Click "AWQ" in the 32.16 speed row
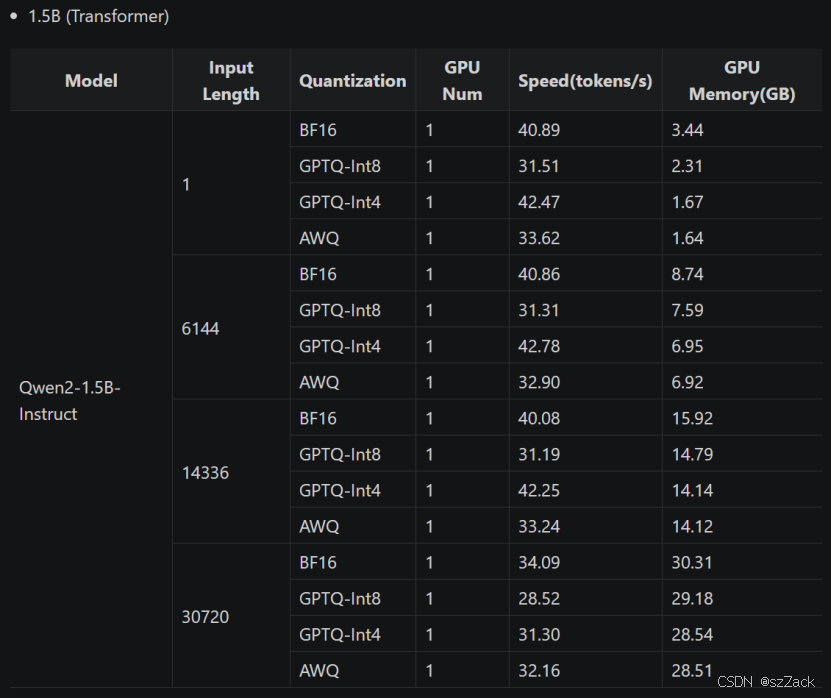Image resolution: width=831 pixels, height=698 pixels. (x=319, y=670)
